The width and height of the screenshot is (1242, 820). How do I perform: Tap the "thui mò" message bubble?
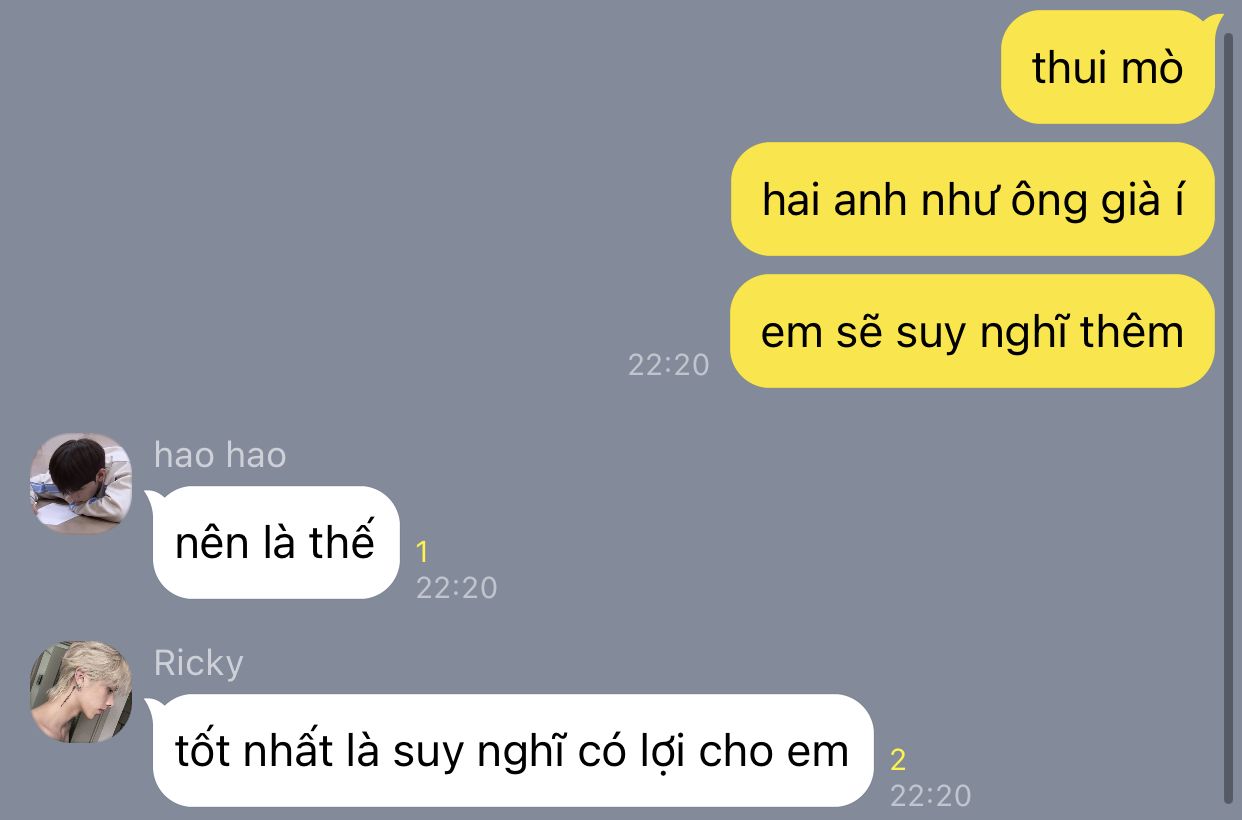[x=1108, y=67]
